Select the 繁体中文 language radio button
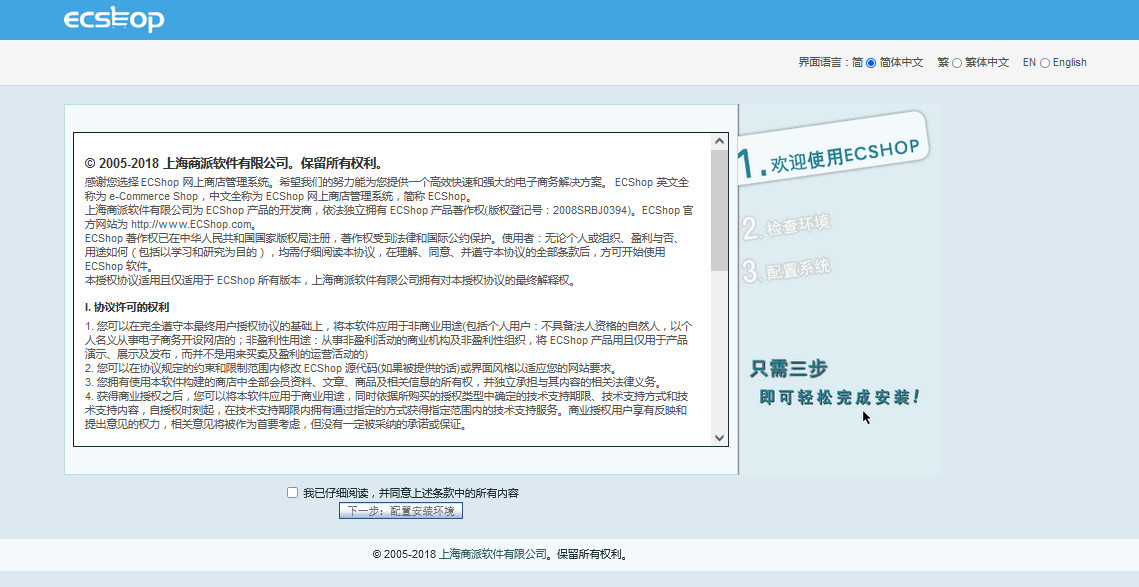The image size is (1139, 587). pos(958,62)
